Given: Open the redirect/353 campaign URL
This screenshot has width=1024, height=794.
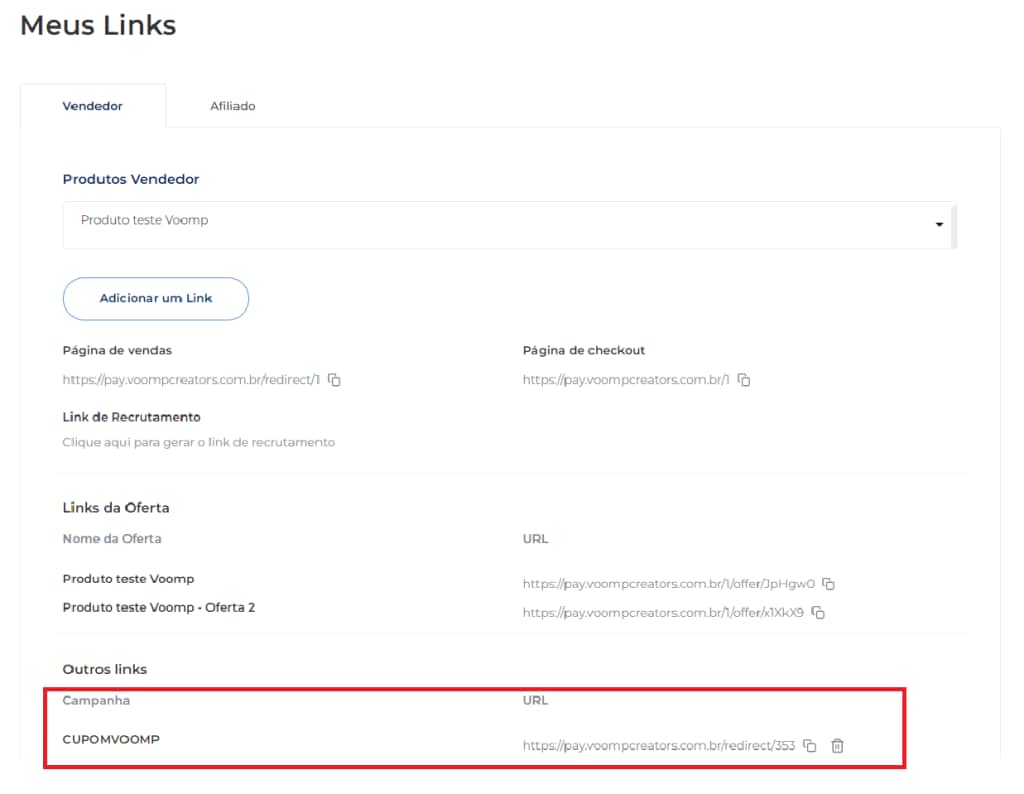Looking at the screenshot, I should tap(658, 746).
